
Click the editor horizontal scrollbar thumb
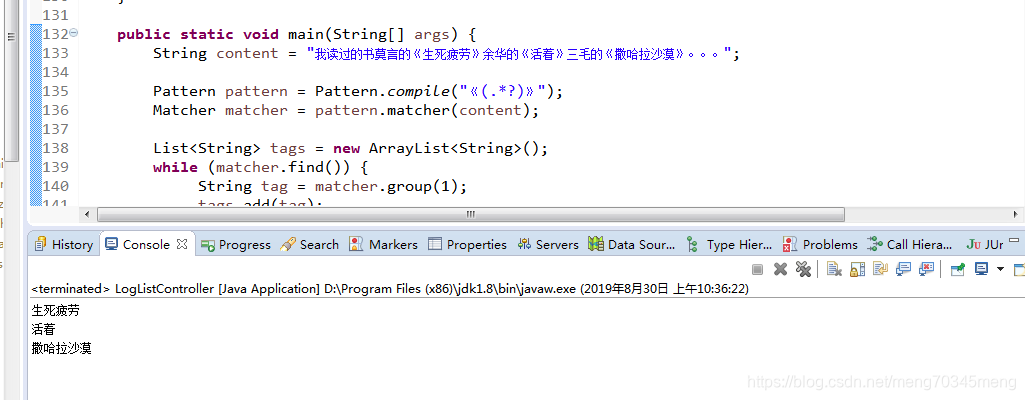pos(471,214)
